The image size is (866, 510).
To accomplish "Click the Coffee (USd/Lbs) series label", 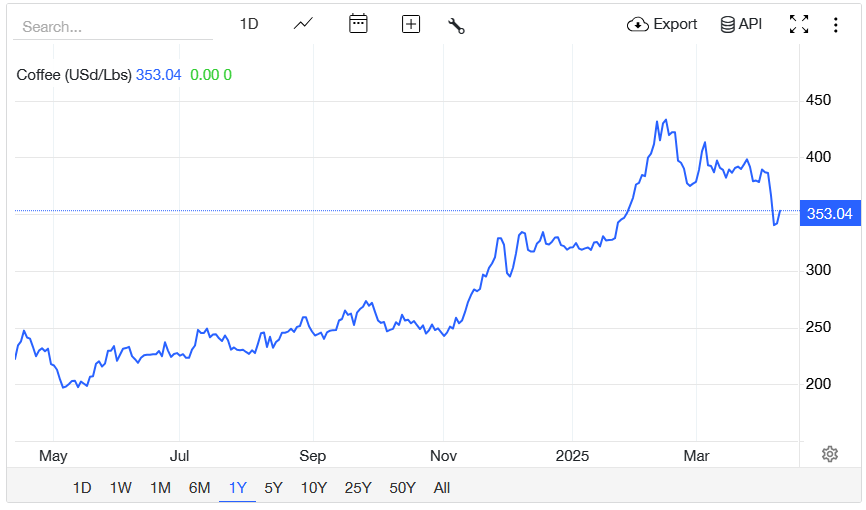I will click(74, 74).
